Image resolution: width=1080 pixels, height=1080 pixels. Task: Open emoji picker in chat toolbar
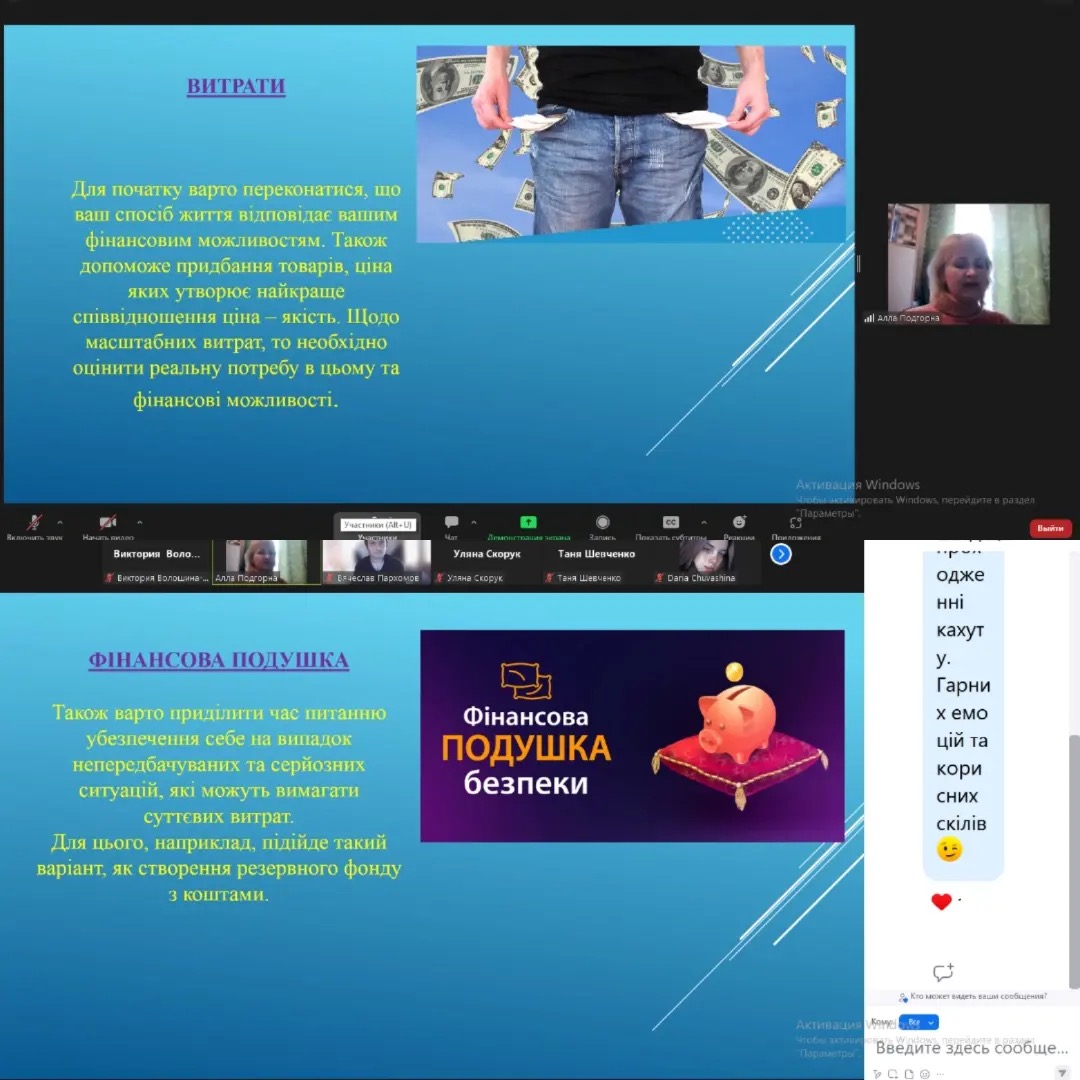[x=925, y=1074]
